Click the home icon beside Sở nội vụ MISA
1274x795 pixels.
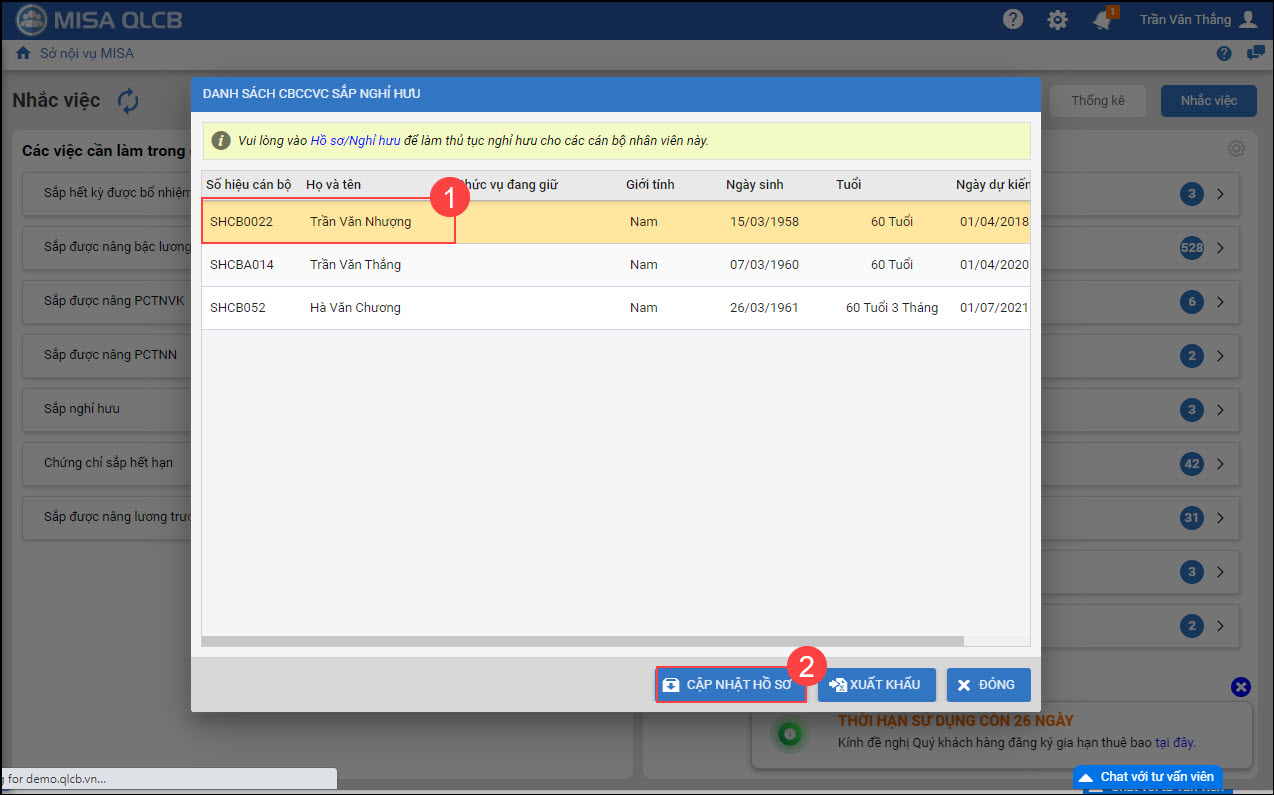click(23, 54)
